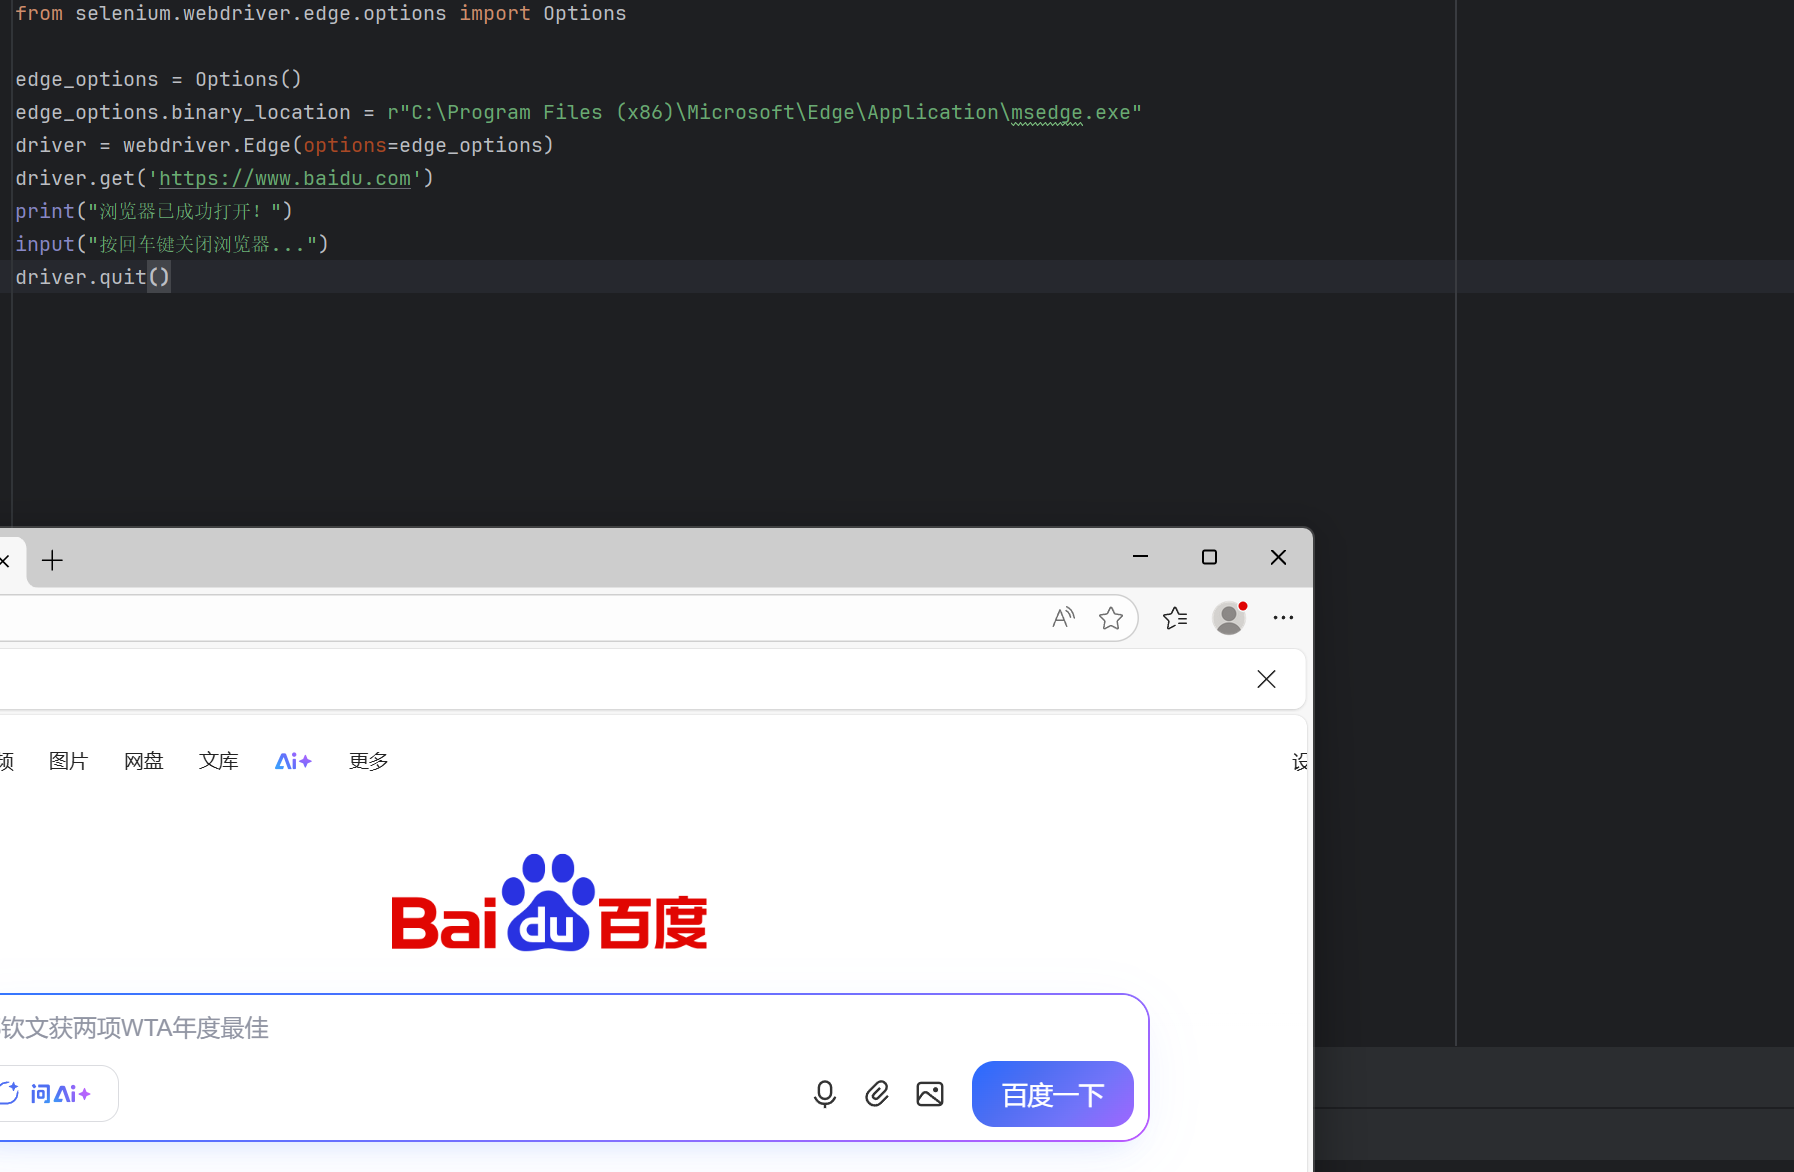
Task: Close the current Edge tab
Action: pyautogui.click(x=5, y=561)
